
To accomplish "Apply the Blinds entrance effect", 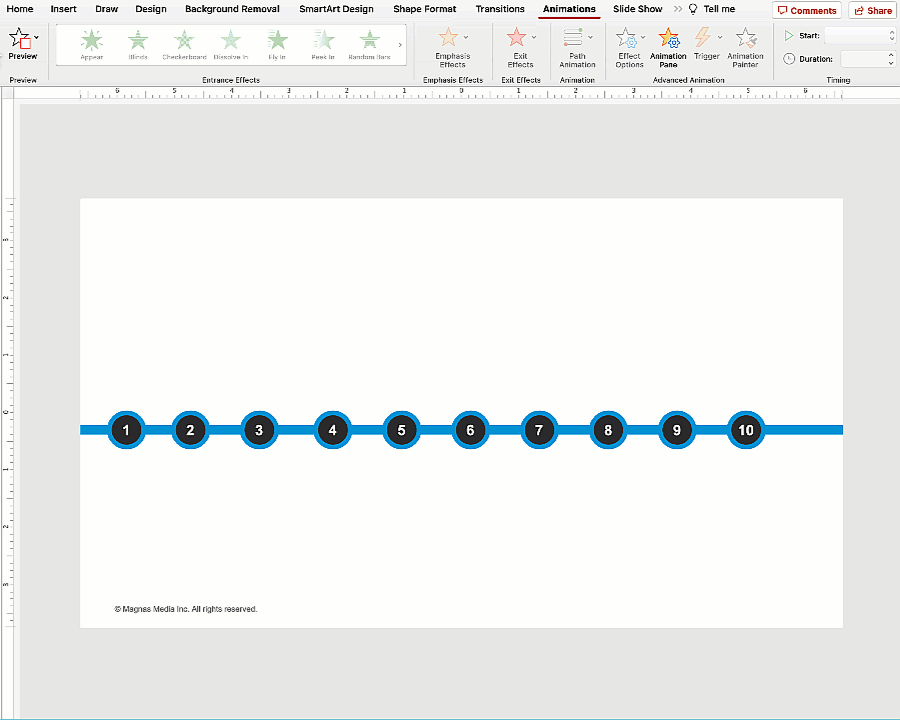I will tap(138, 45).
